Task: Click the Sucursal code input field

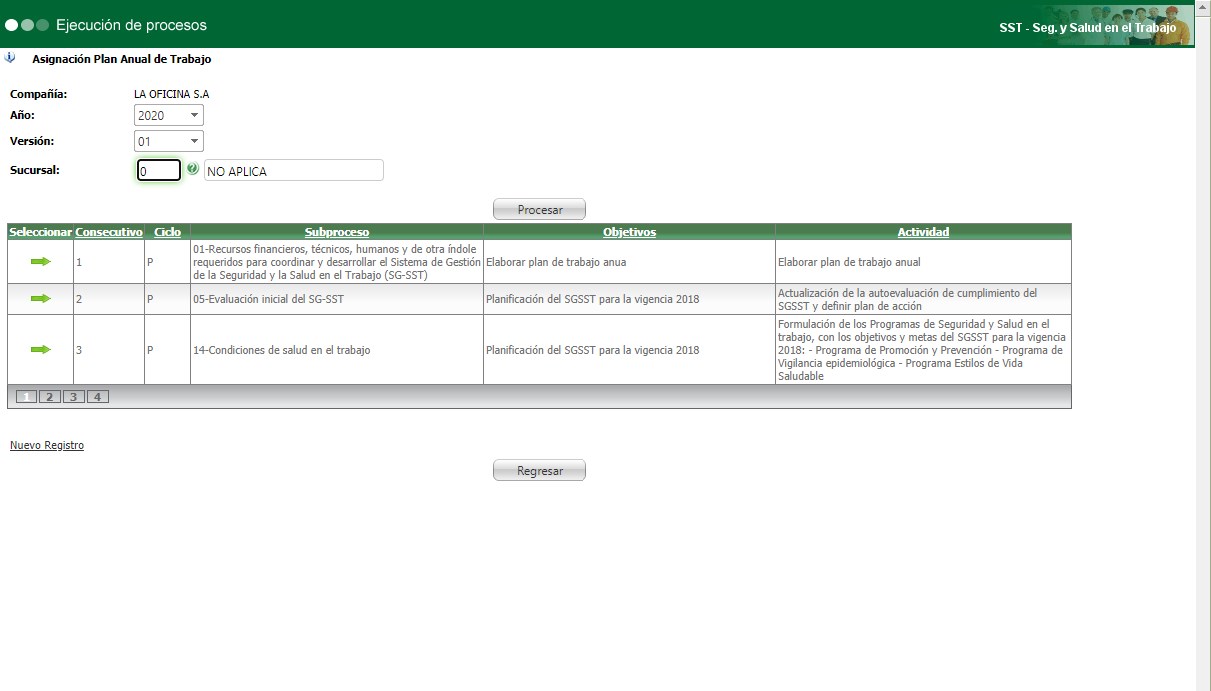Action: click(x=159, y=170)
